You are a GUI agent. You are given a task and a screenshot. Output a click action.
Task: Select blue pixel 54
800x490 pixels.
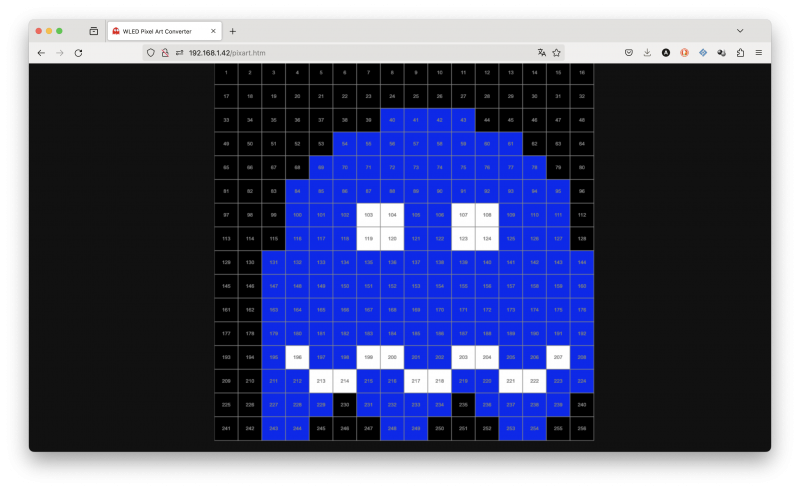click(x=344, y=144)
